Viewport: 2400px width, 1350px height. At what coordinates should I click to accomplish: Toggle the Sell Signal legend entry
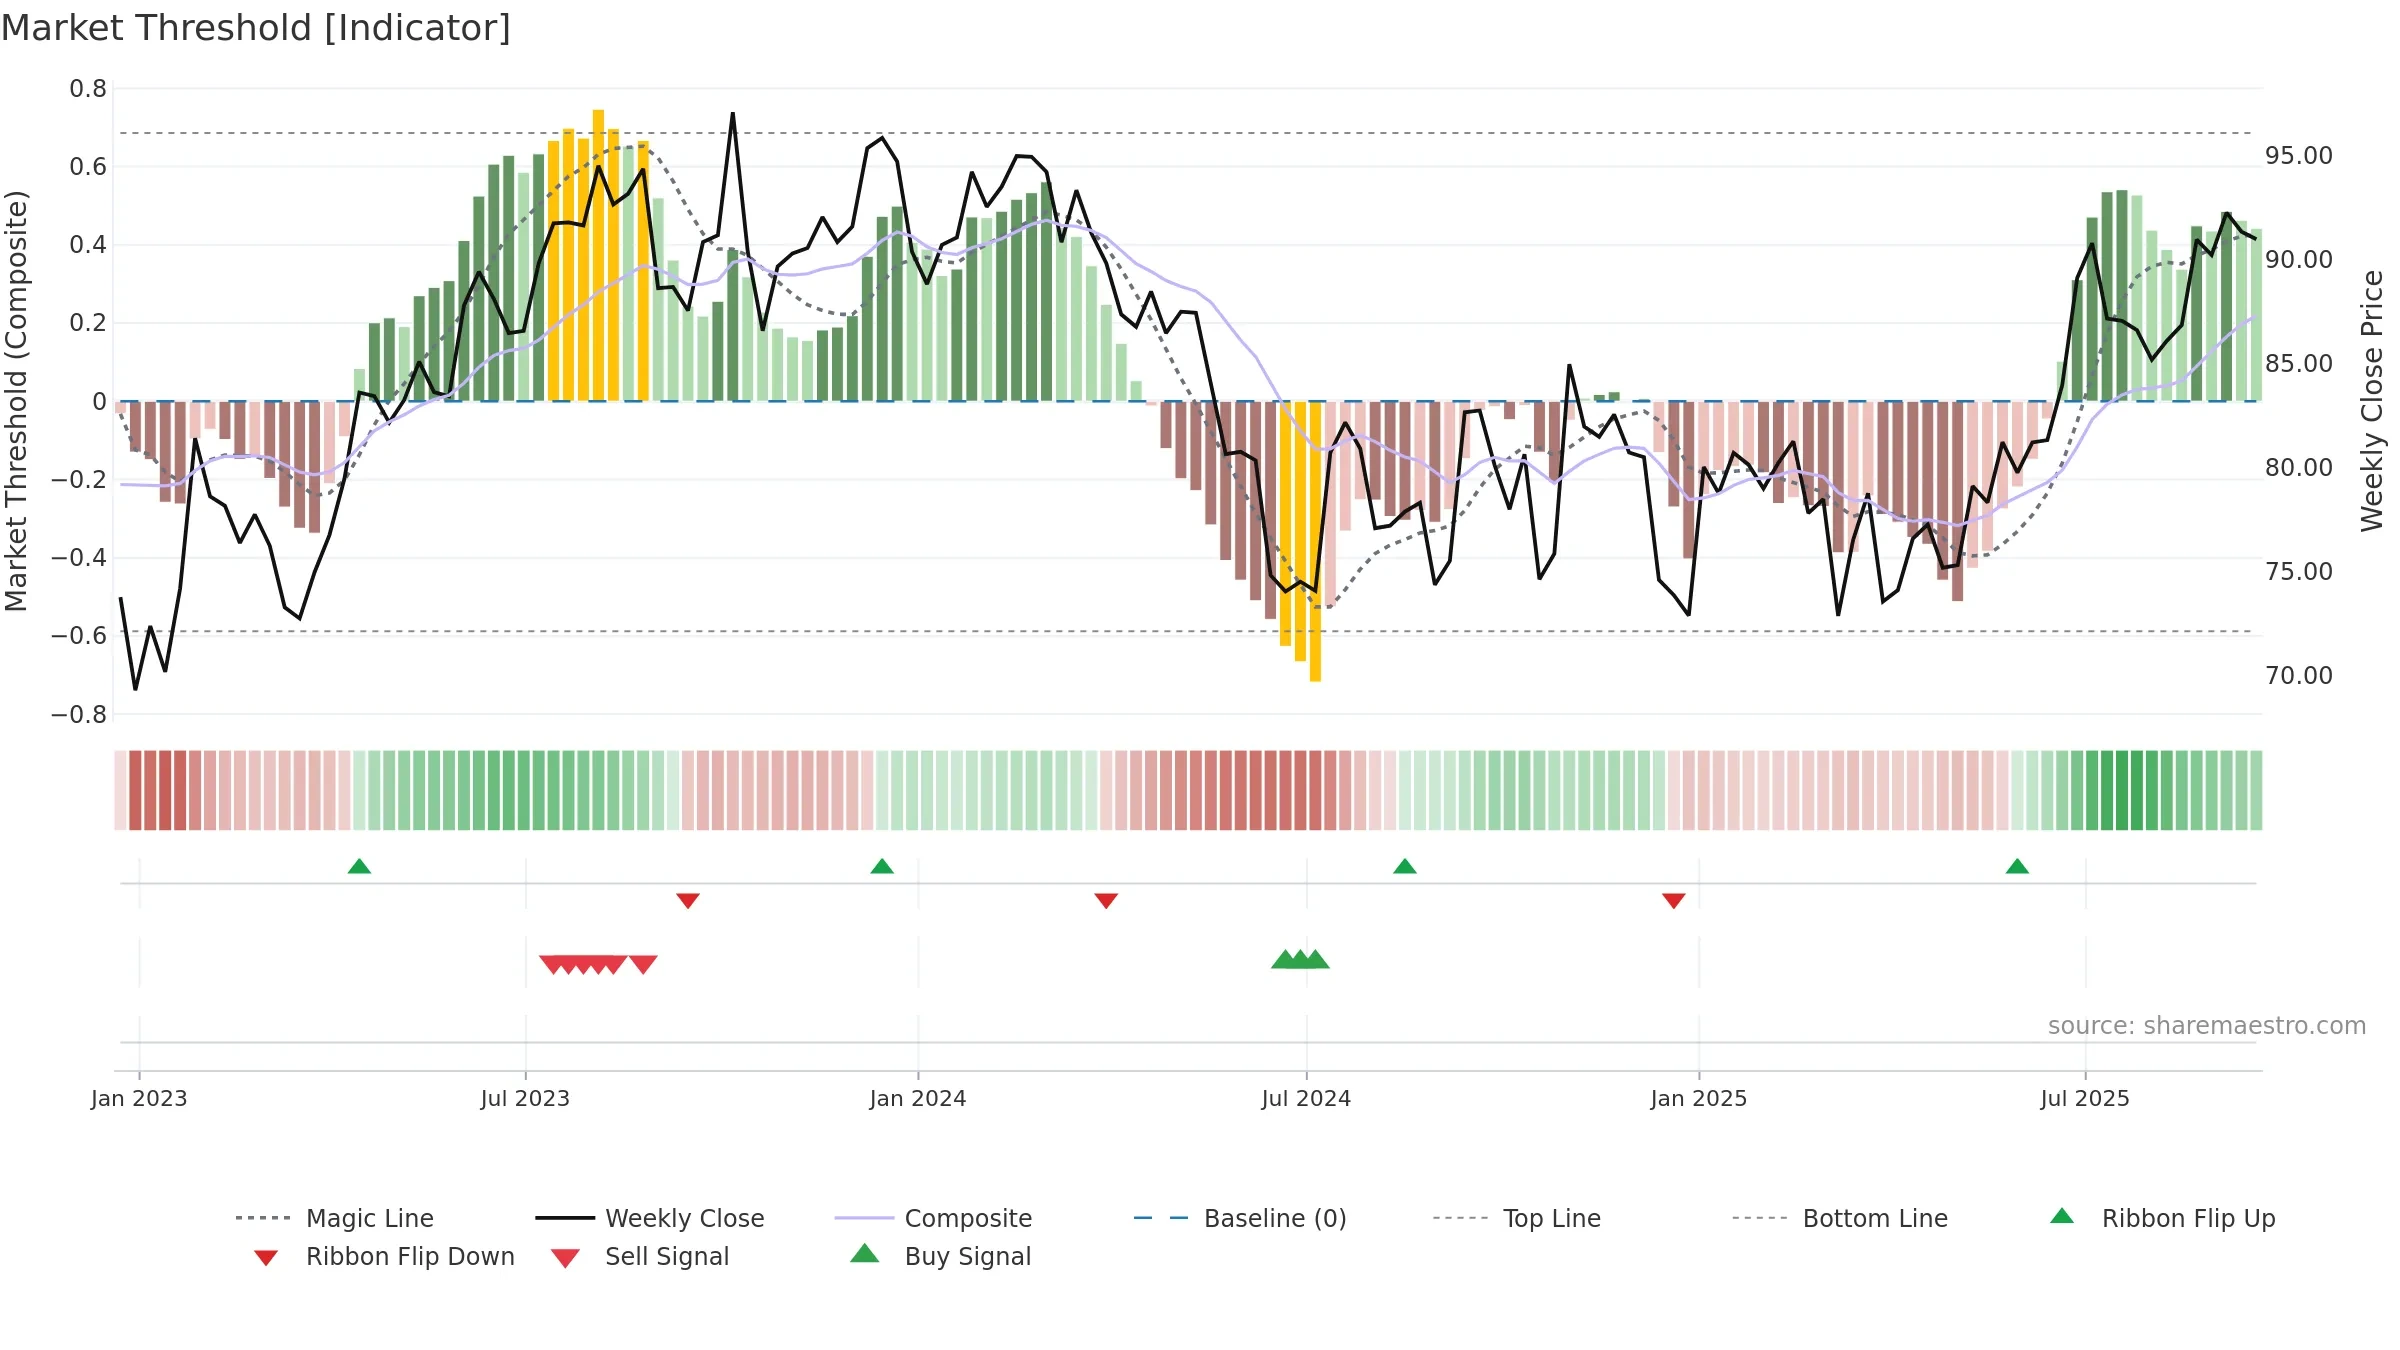(640, 1256)
